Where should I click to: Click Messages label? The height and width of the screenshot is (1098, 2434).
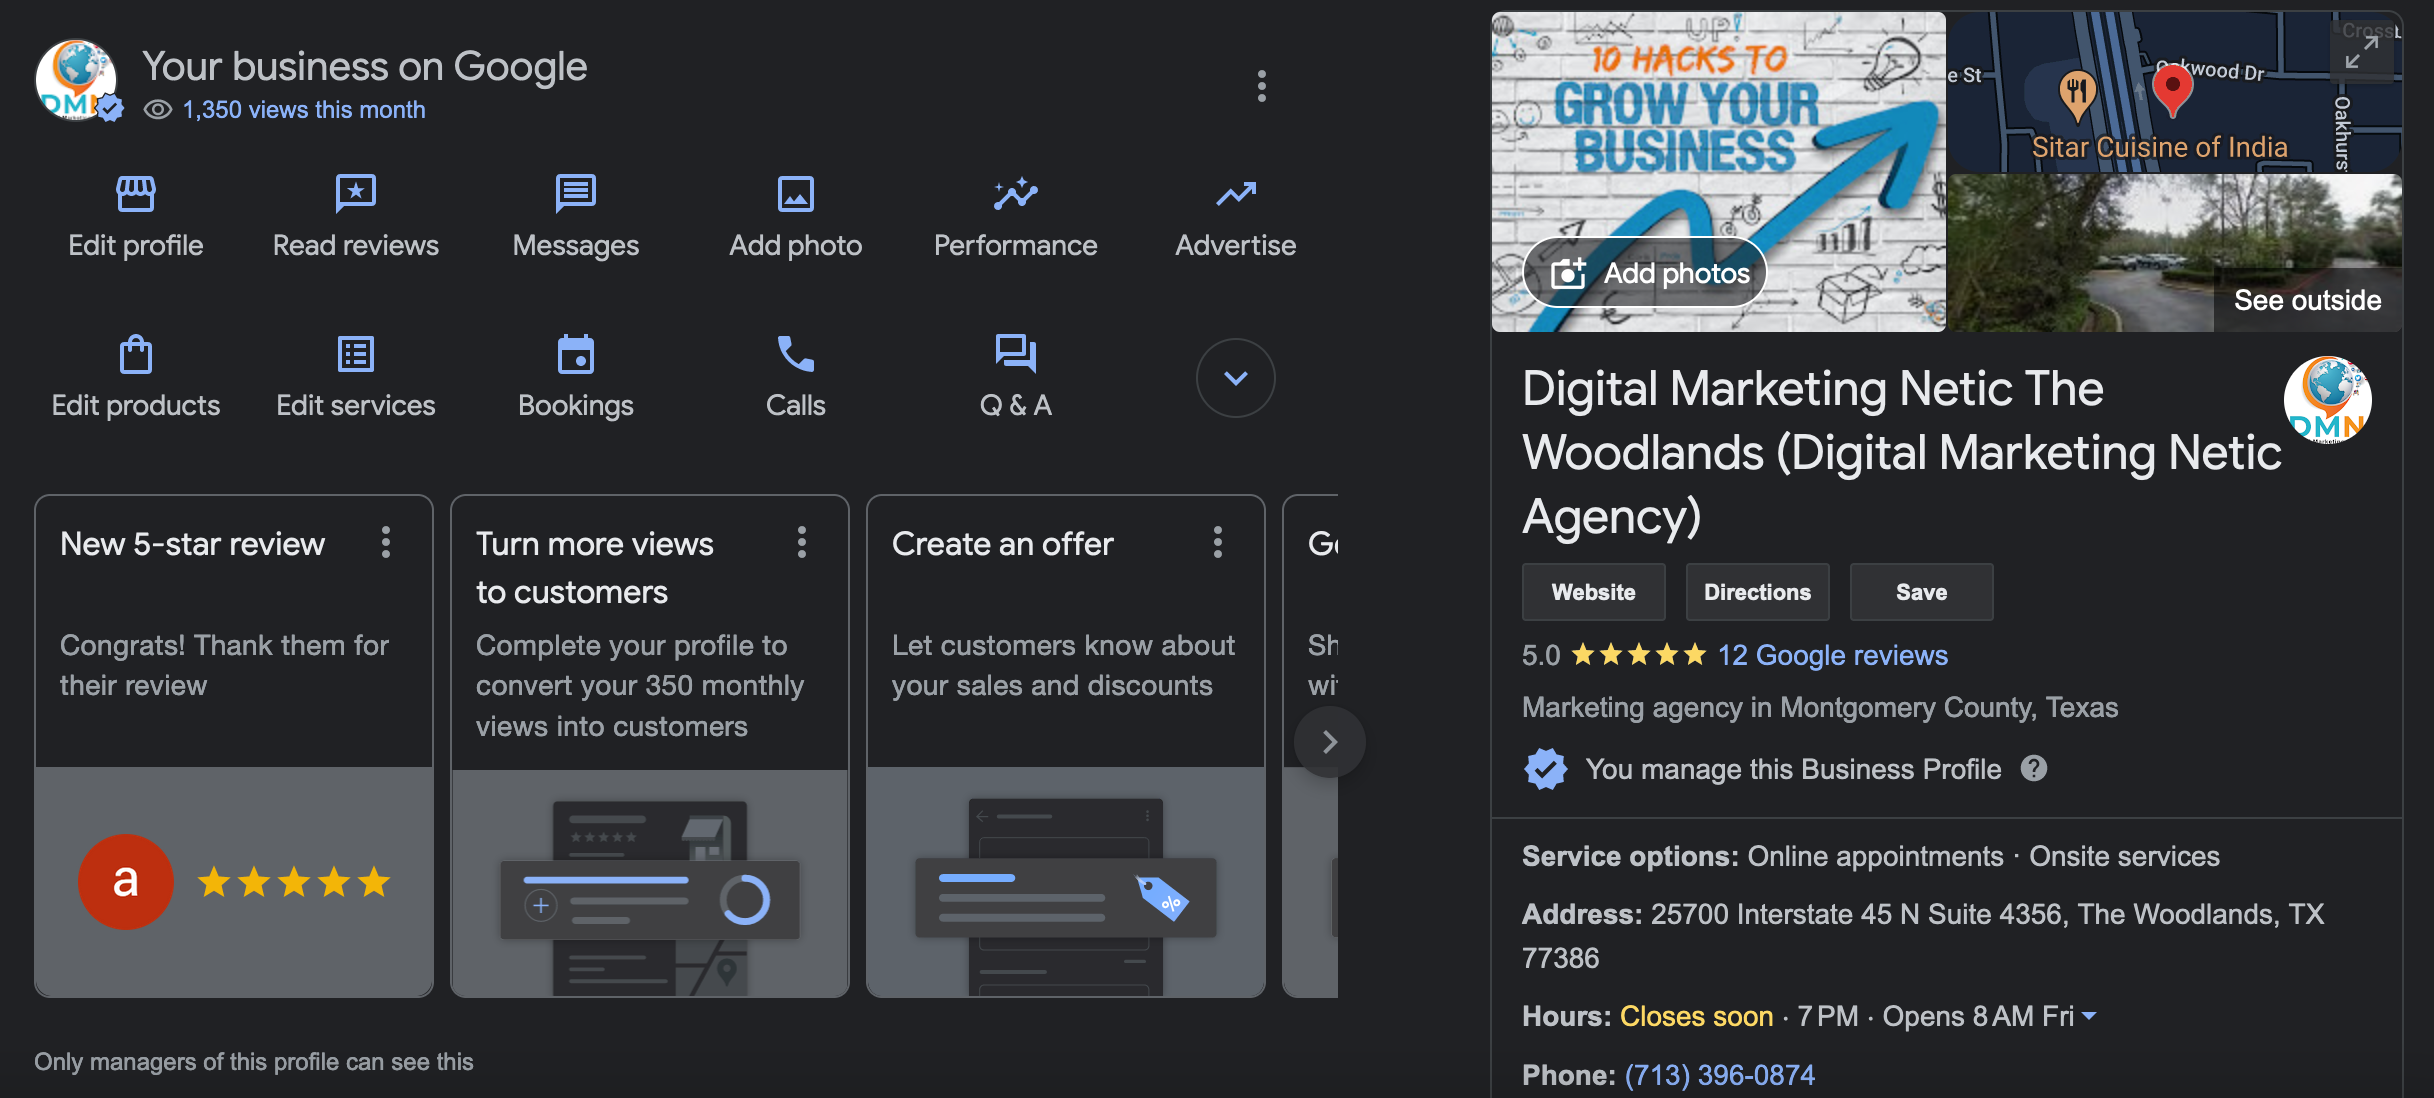point(576,245)
